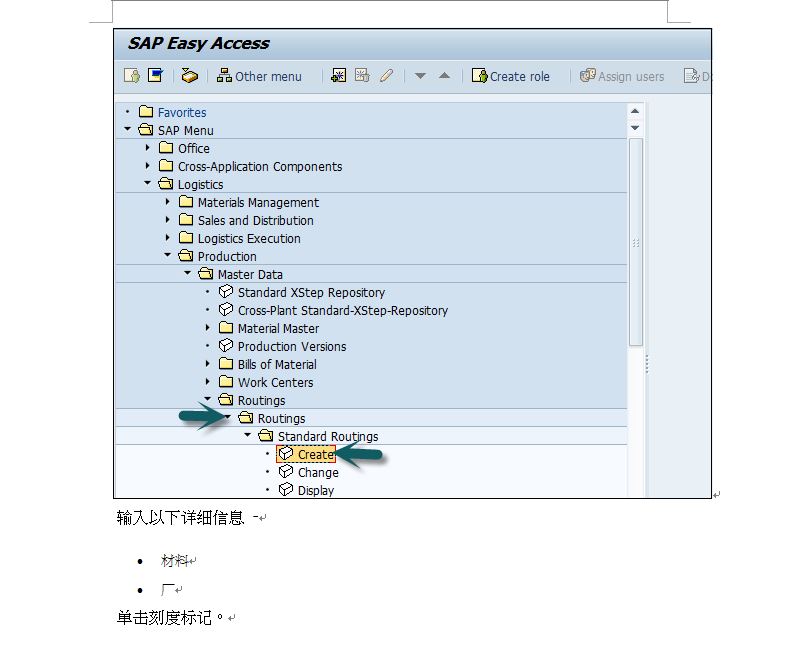Collapse the Master Data node
786x652 pixels.
187,273
